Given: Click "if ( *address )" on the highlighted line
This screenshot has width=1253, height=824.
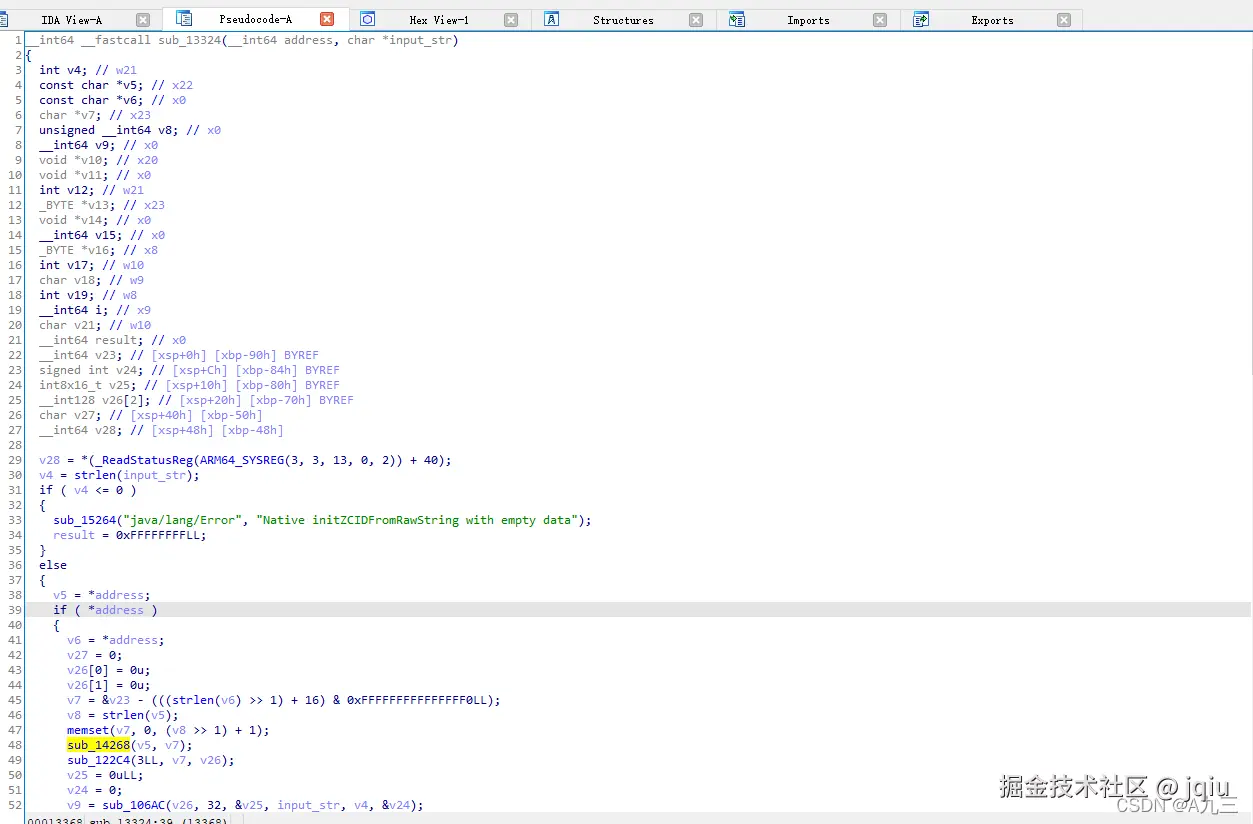Looking at the screenshot, I should pos(105,610).
